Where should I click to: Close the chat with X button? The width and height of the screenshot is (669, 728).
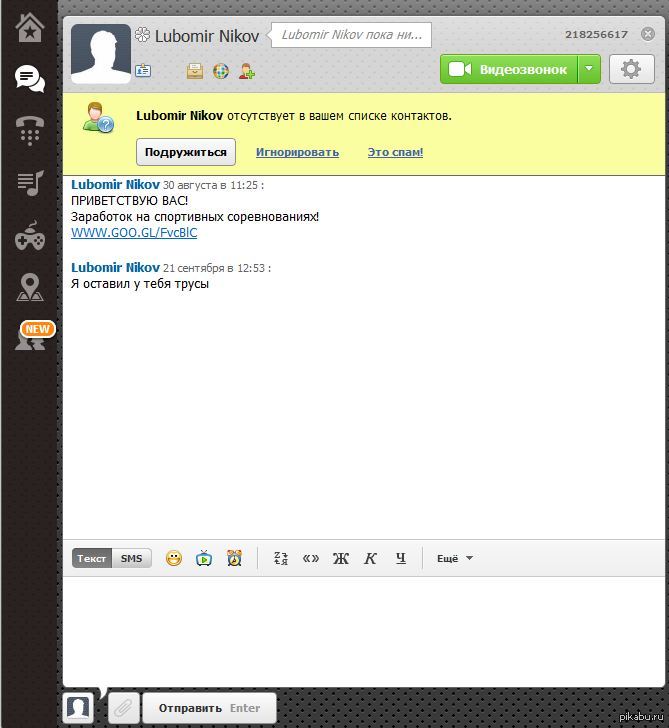648,34
